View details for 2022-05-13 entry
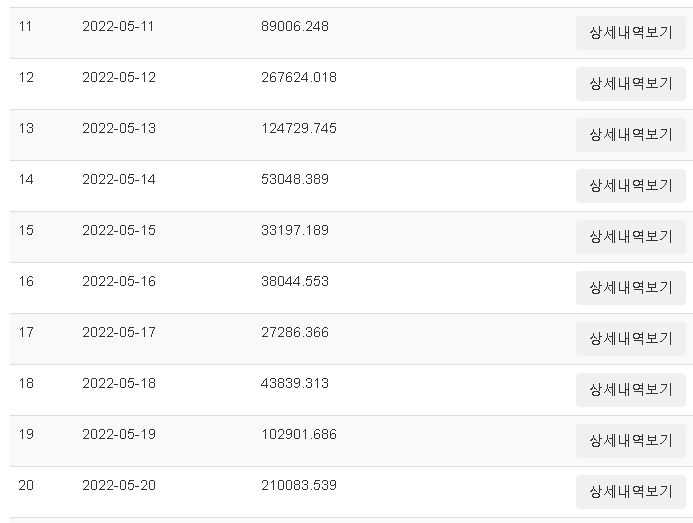Image resolution: width=693 pixels, height=523 pixels. pos(631,135)
